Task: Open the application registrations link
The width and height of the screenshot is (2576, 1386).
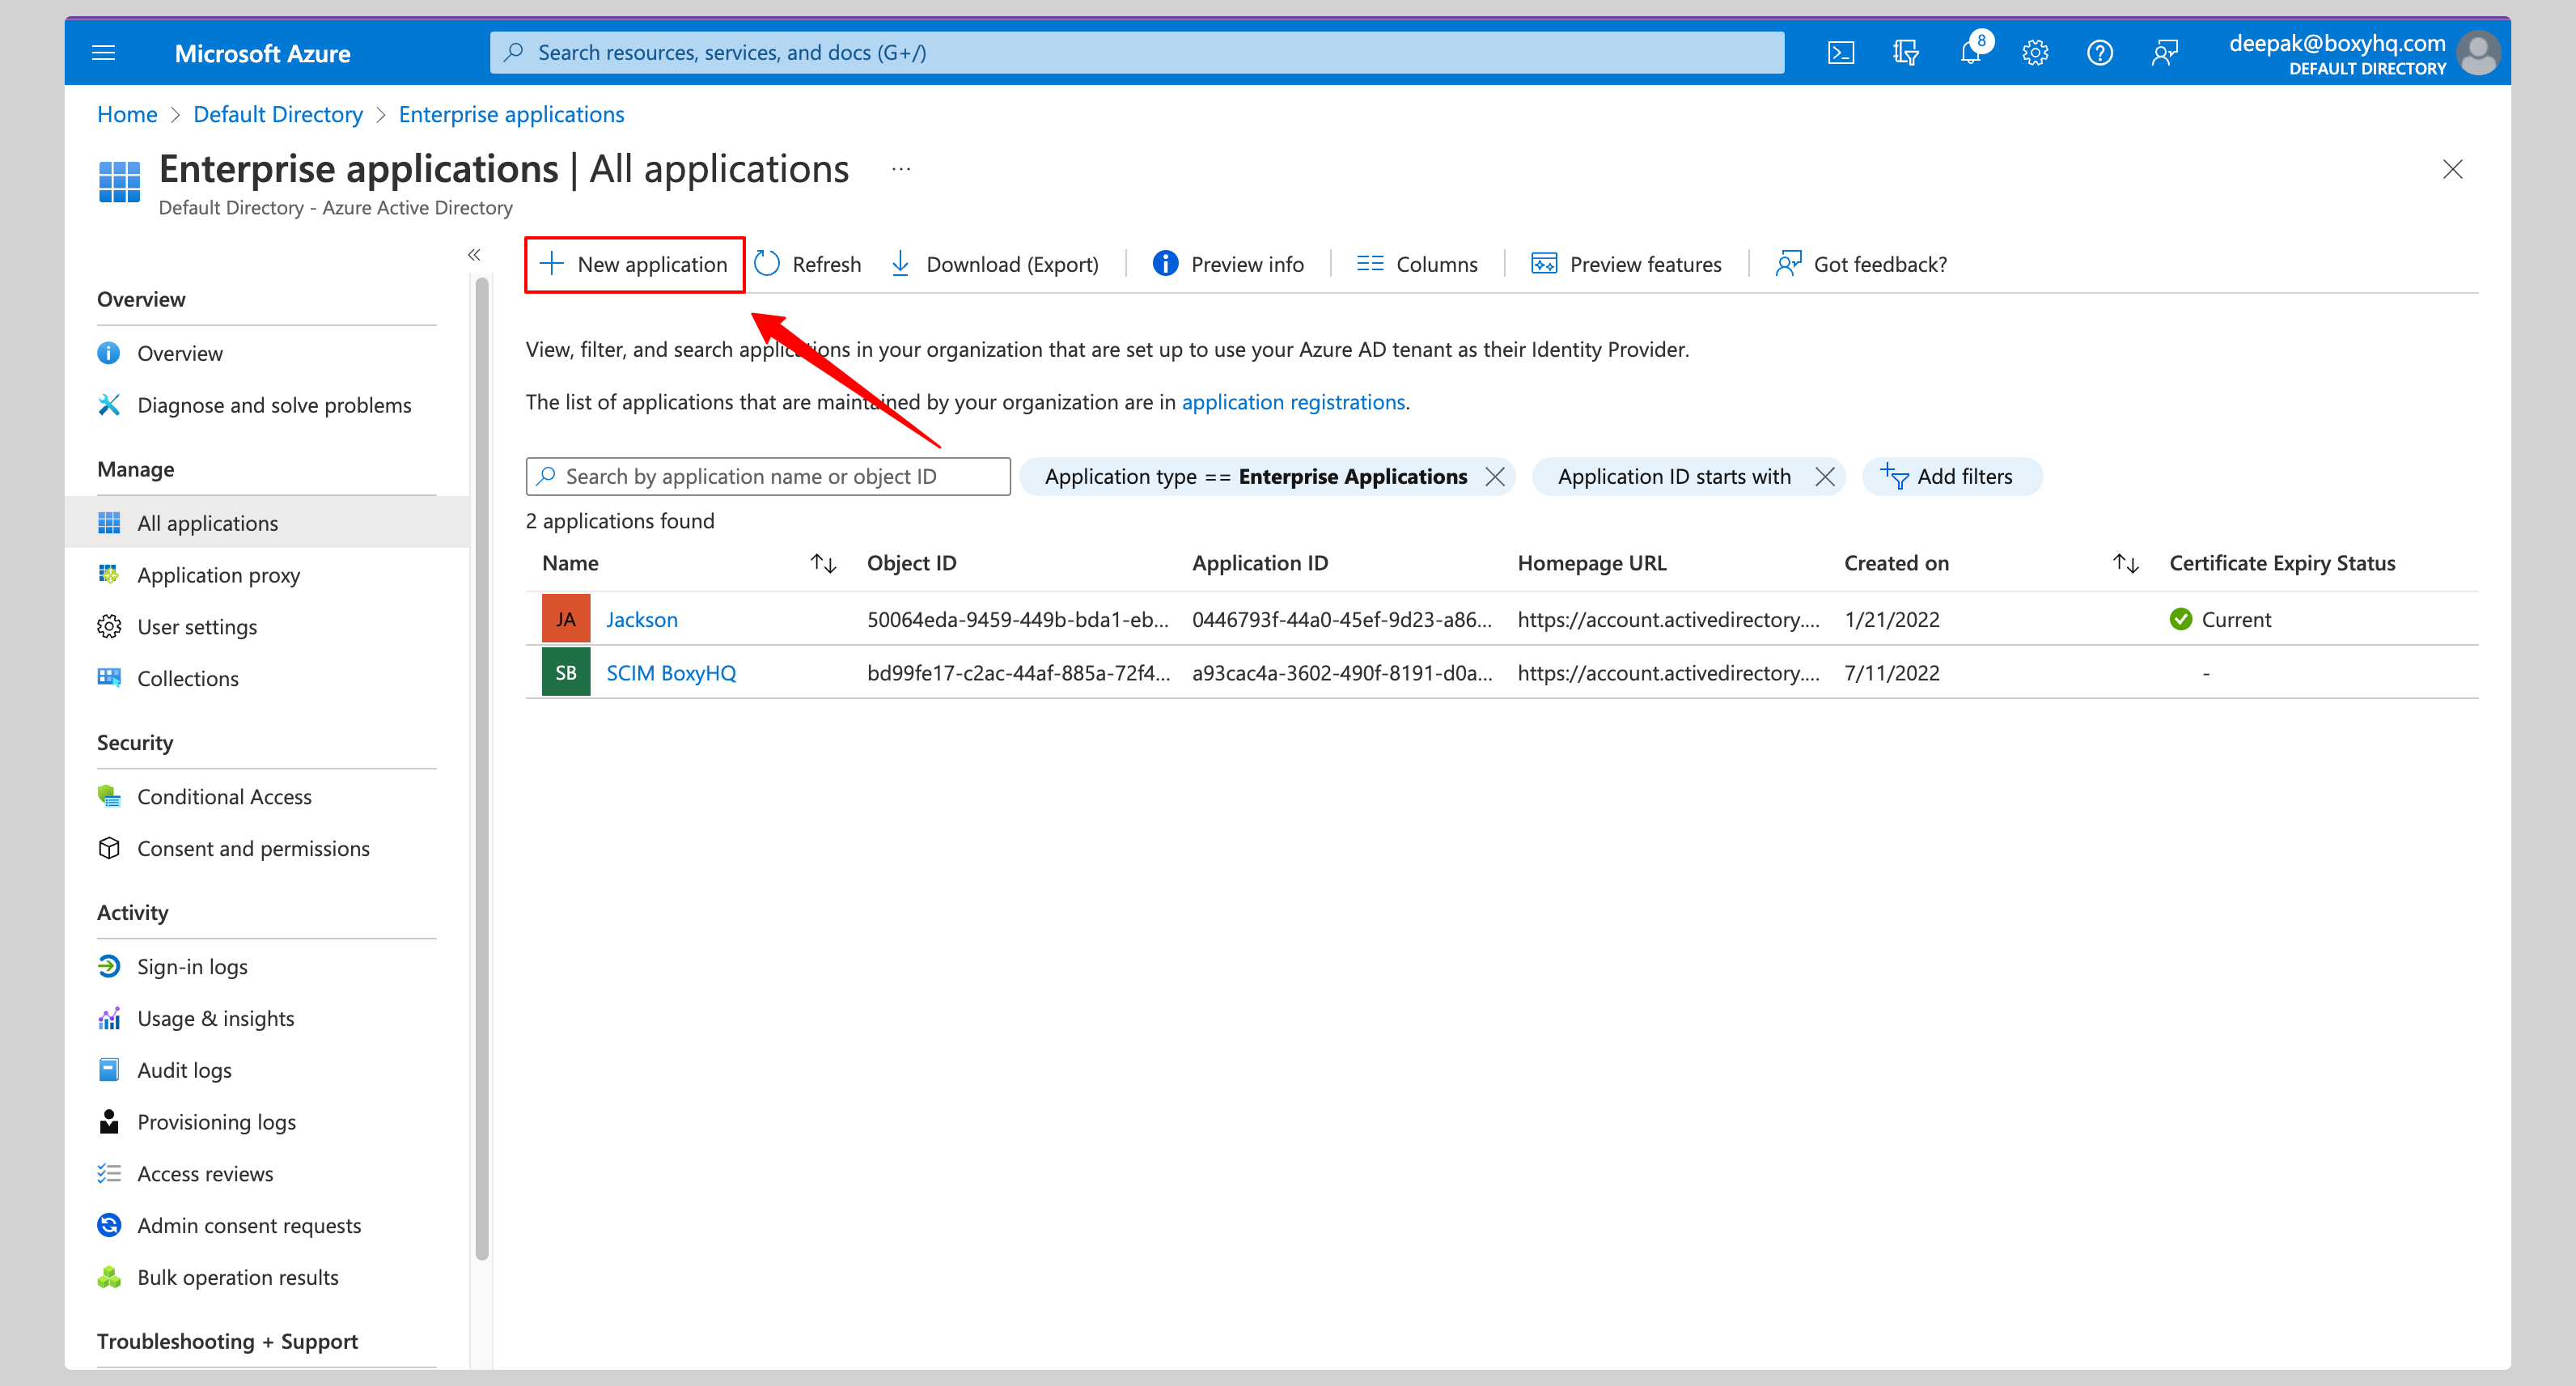Action: pos(1293,402)
